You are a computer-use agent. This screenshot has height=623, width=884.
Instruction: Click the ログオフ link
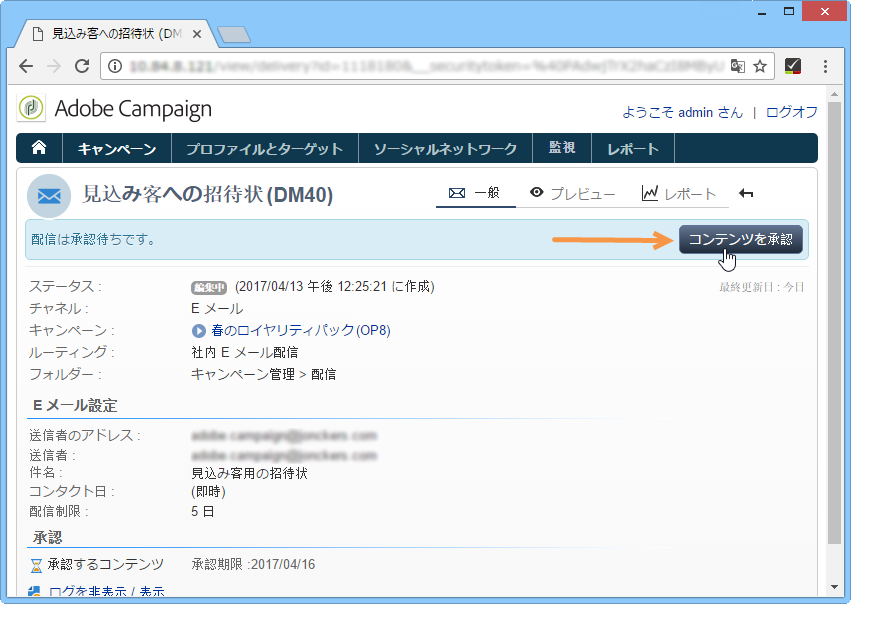click(x=792, y=112)
